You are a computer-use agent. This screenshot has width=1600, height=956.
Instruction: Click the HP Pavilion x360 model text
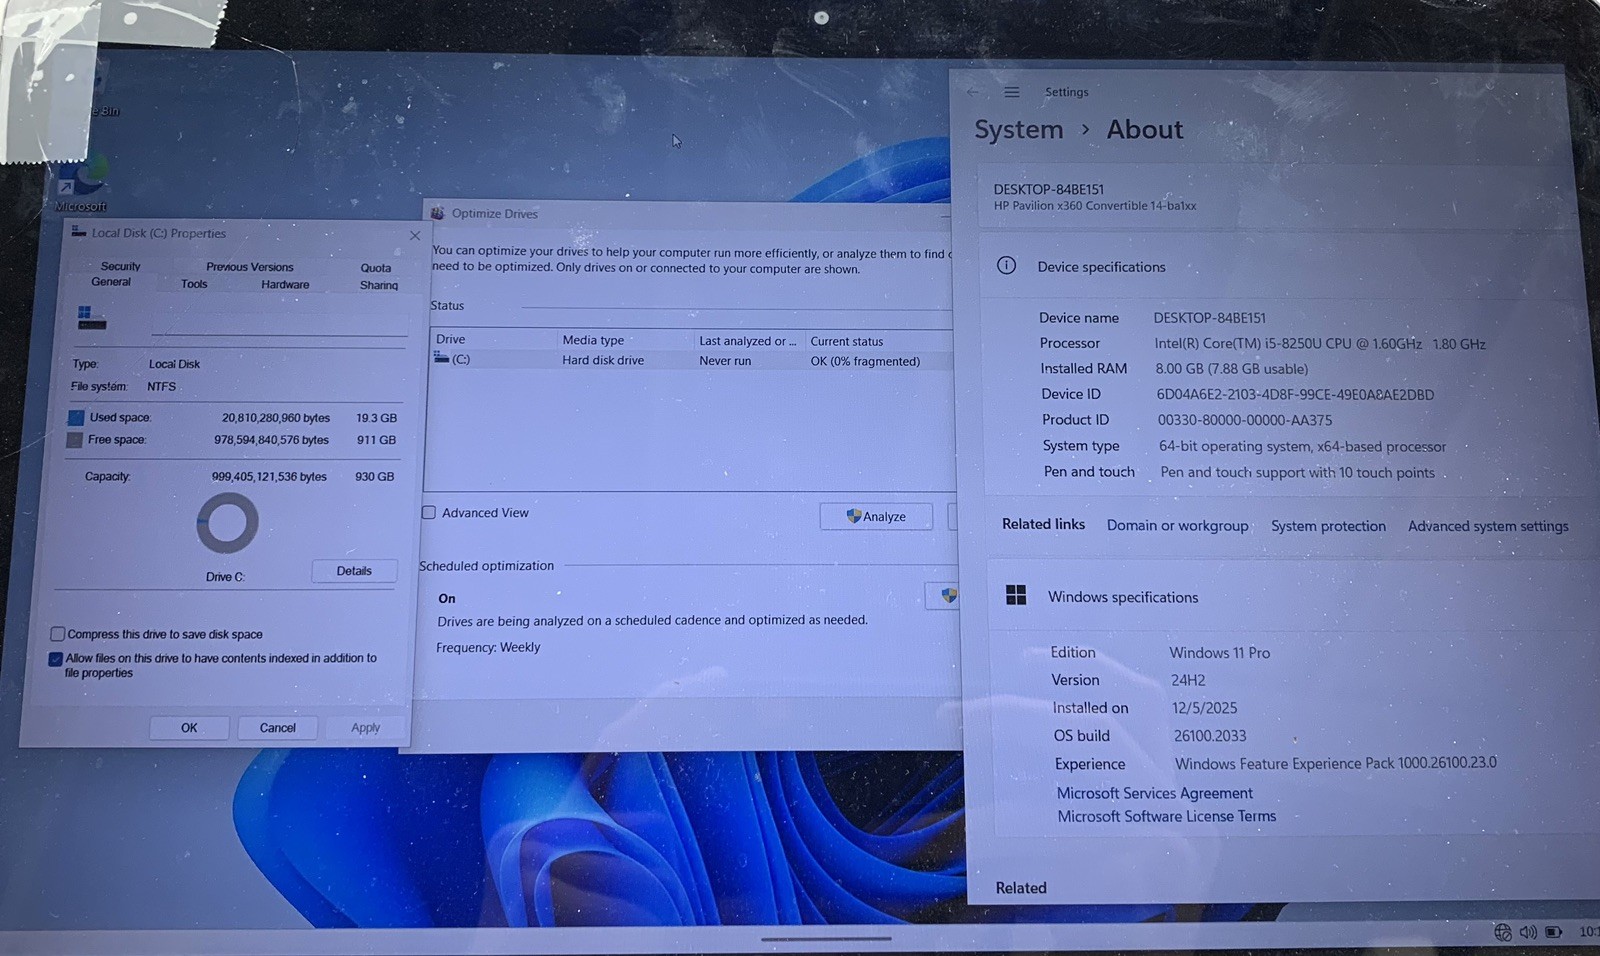point(1095,206)
